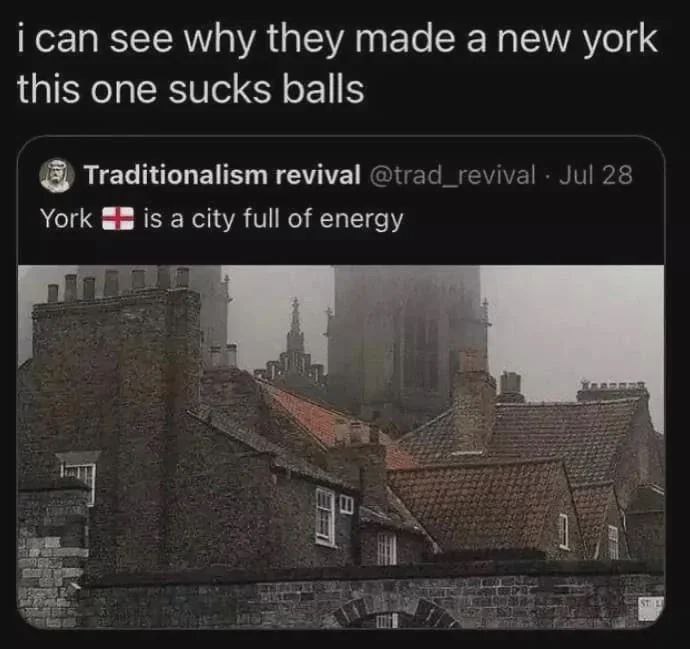Screen dimensions: 690x649
Task: Click the England flag emoji
Action: (118, 219)
